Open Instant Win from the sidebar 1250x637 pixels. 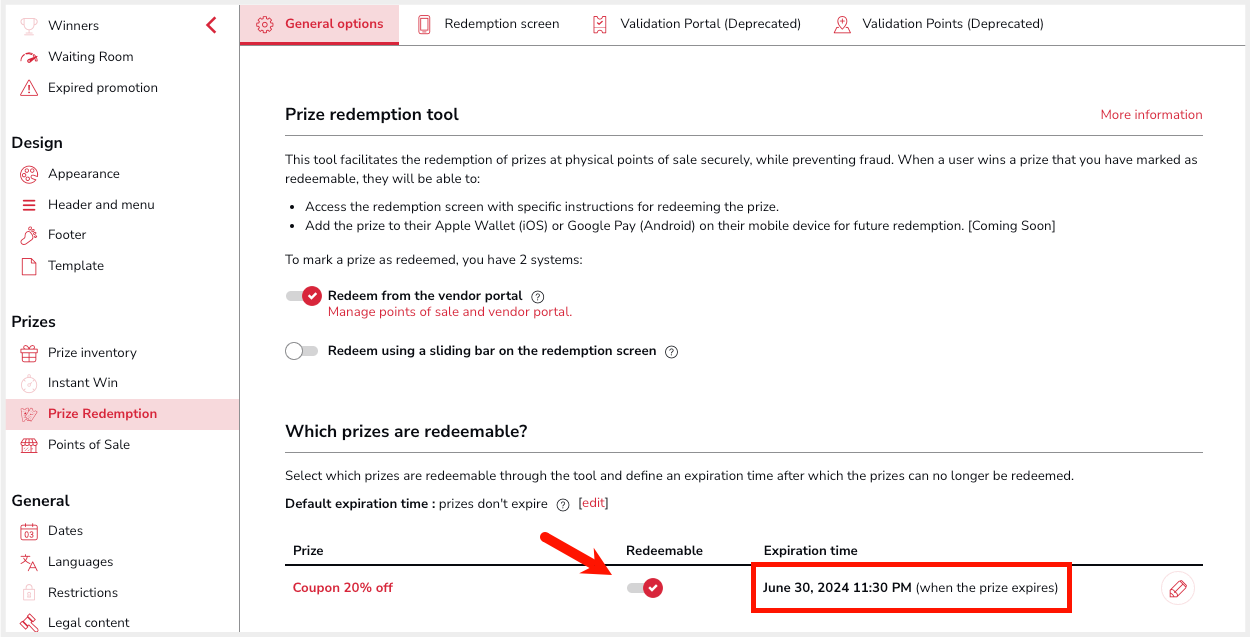pyautogui.click(x=83, y=383)
